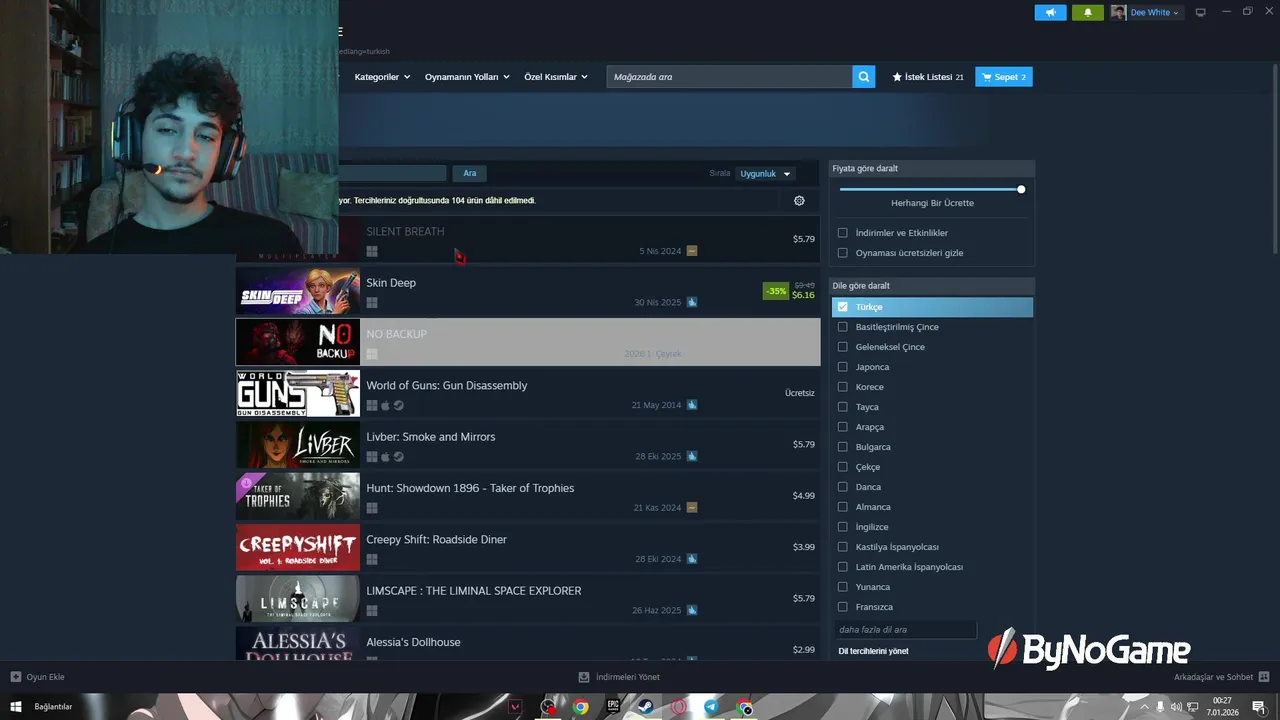
Task: Click the Friends and Chat icon
Action: click(x=1265, y=677)
